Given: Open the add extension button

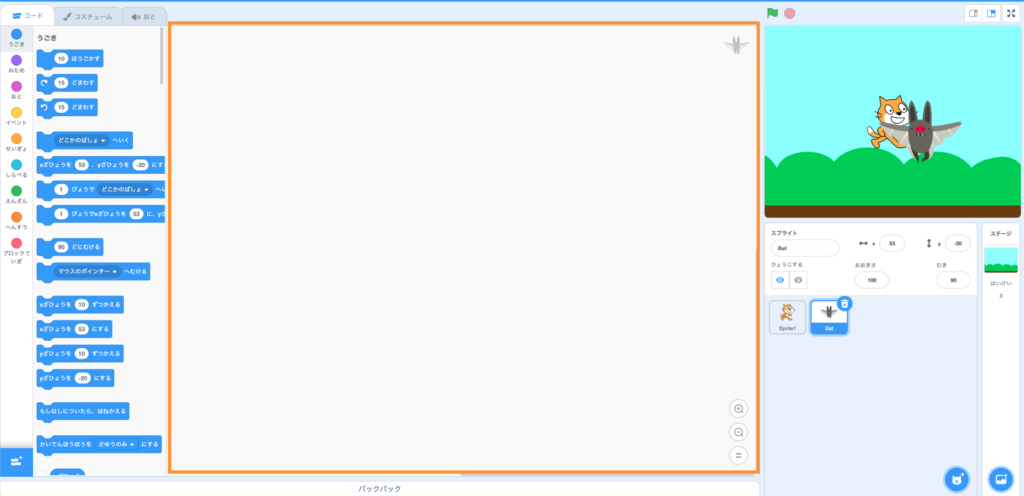Looking at the screenshot, I should 16,461.
